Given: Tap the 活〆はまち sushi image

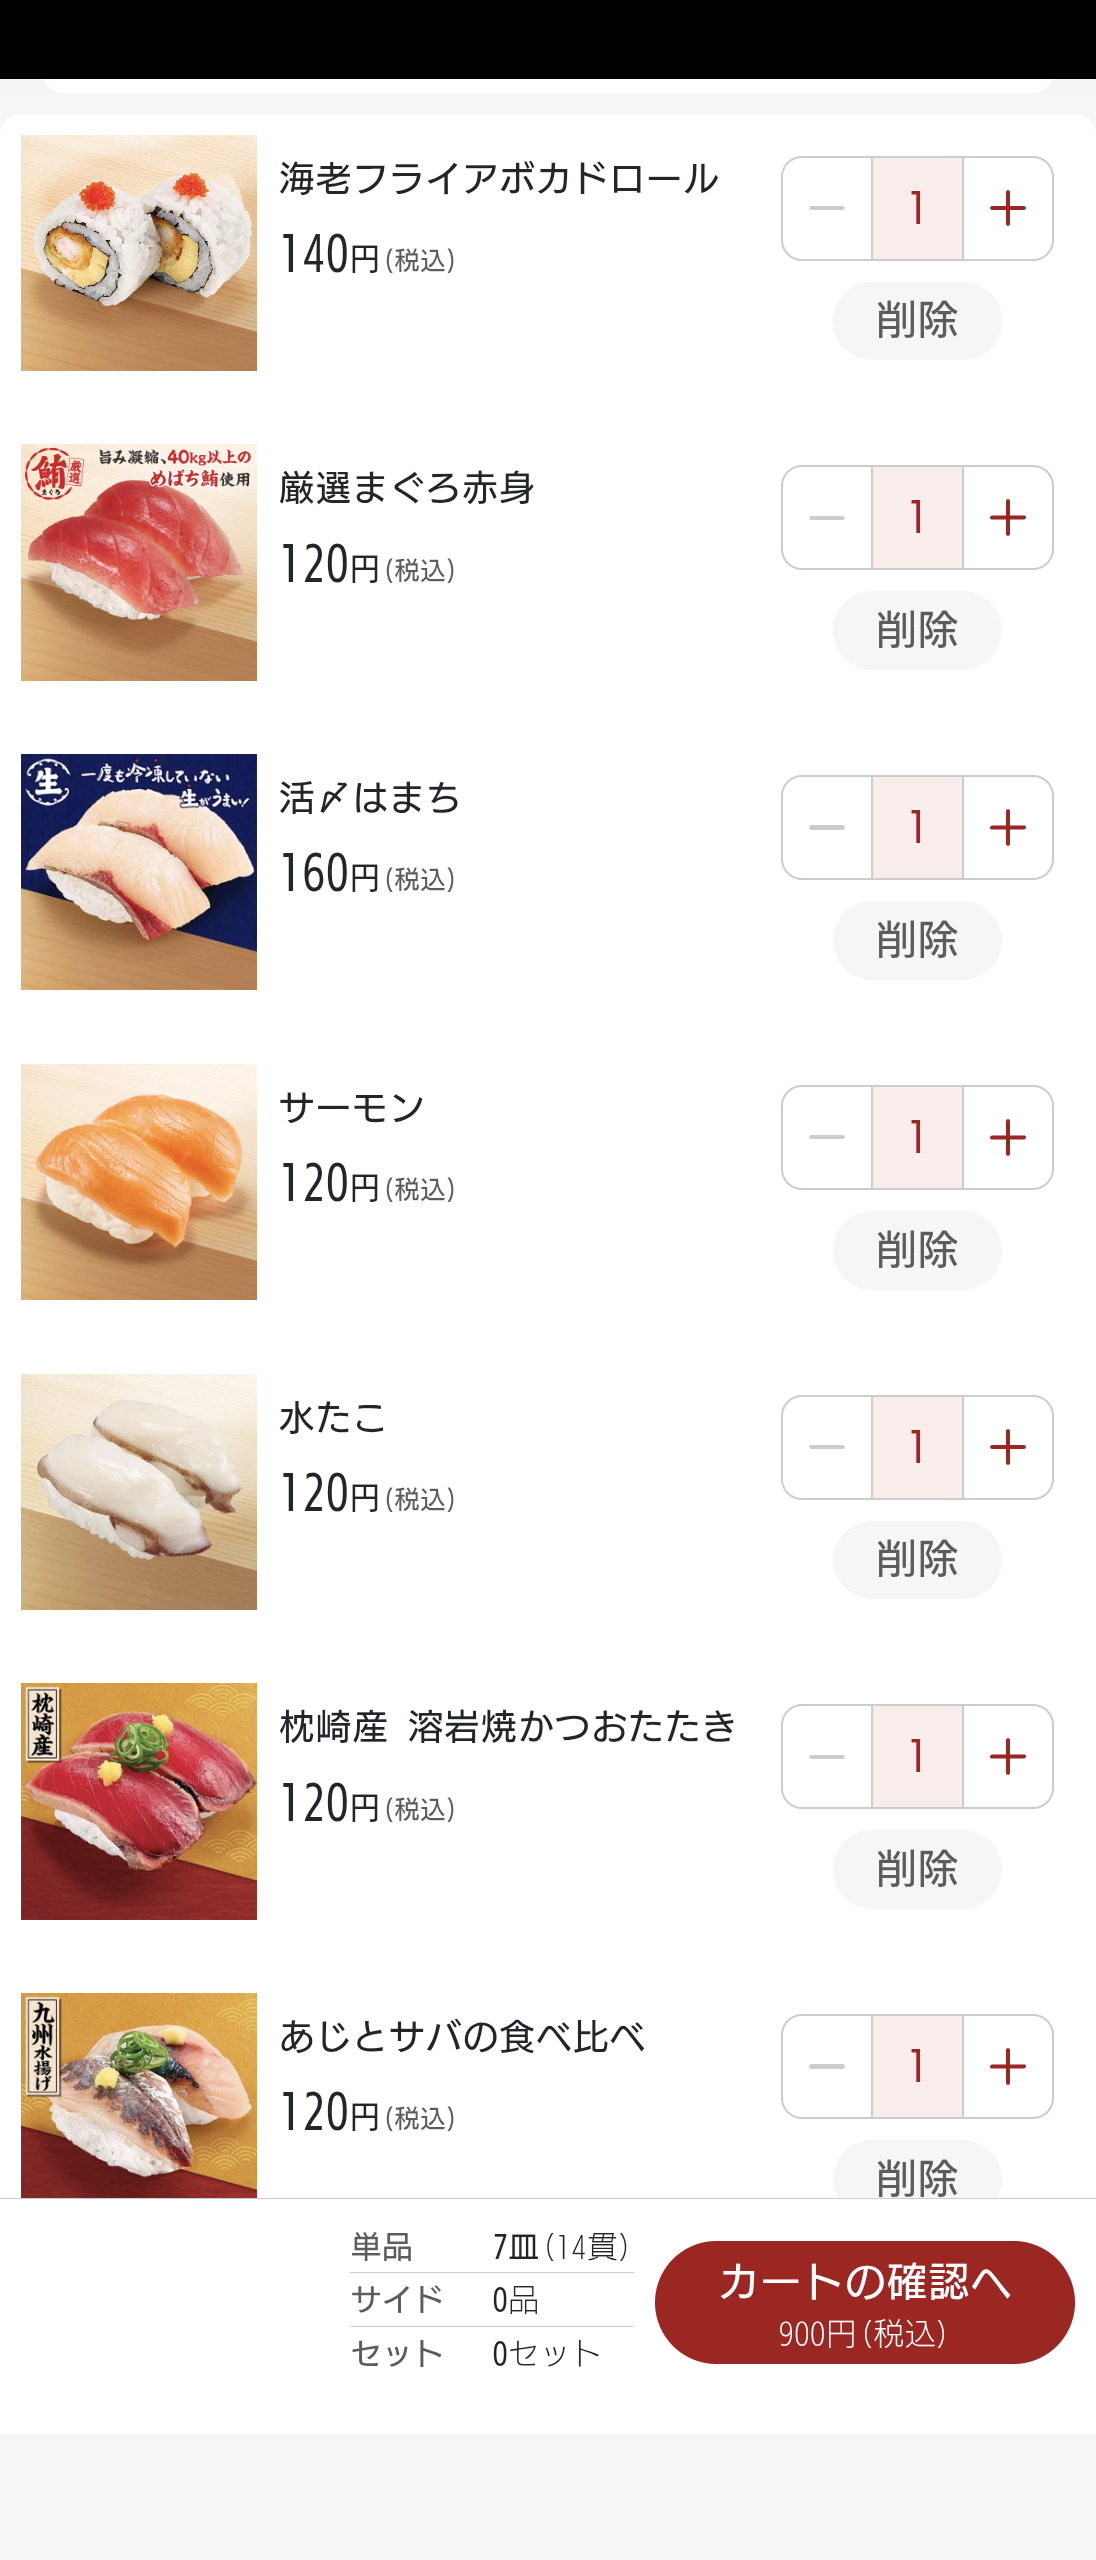Looking at the screenshot, I should click(139, 872).
